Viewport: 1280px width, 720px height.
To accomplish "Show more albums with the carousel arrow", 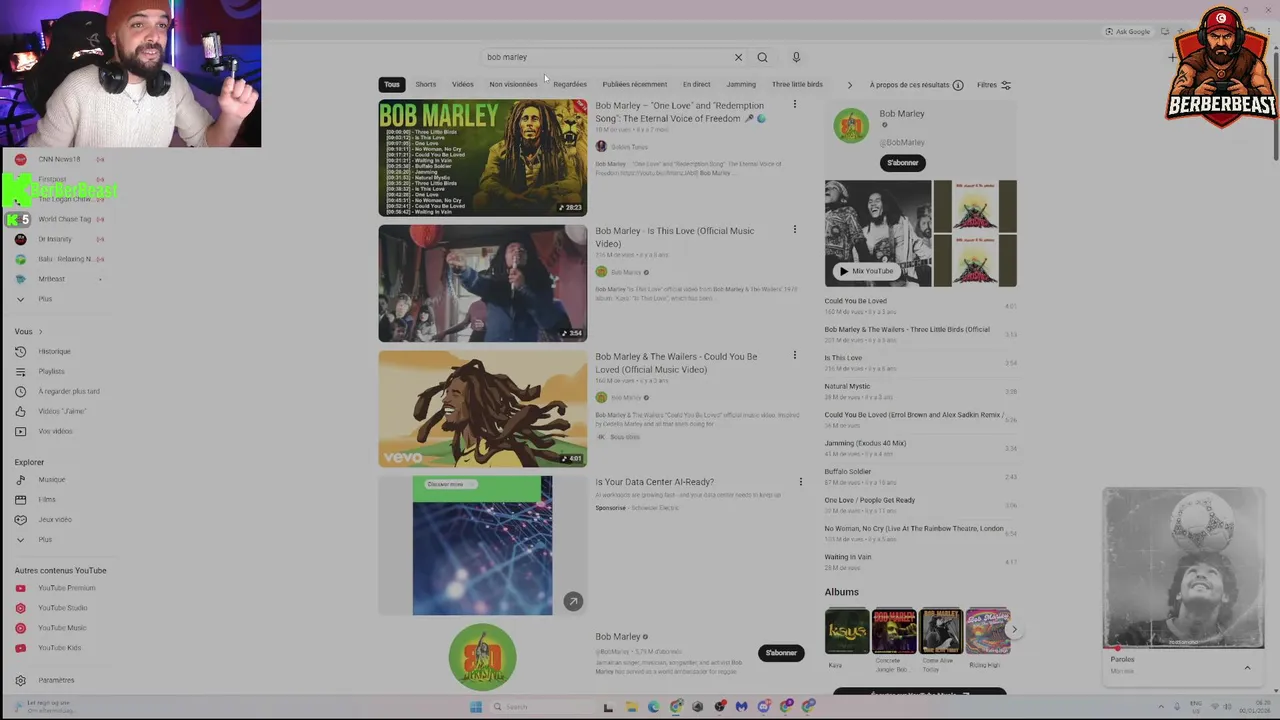I will point(1013,630).
